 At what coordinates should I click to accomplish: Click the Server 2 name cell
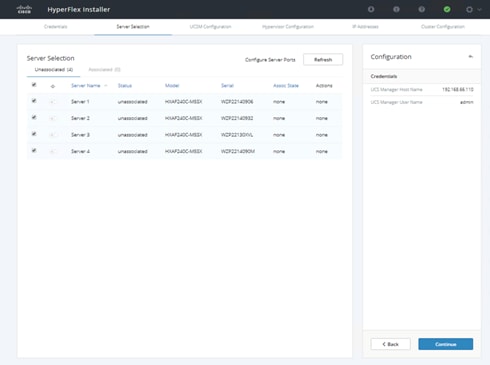click(x=80, y=118)
